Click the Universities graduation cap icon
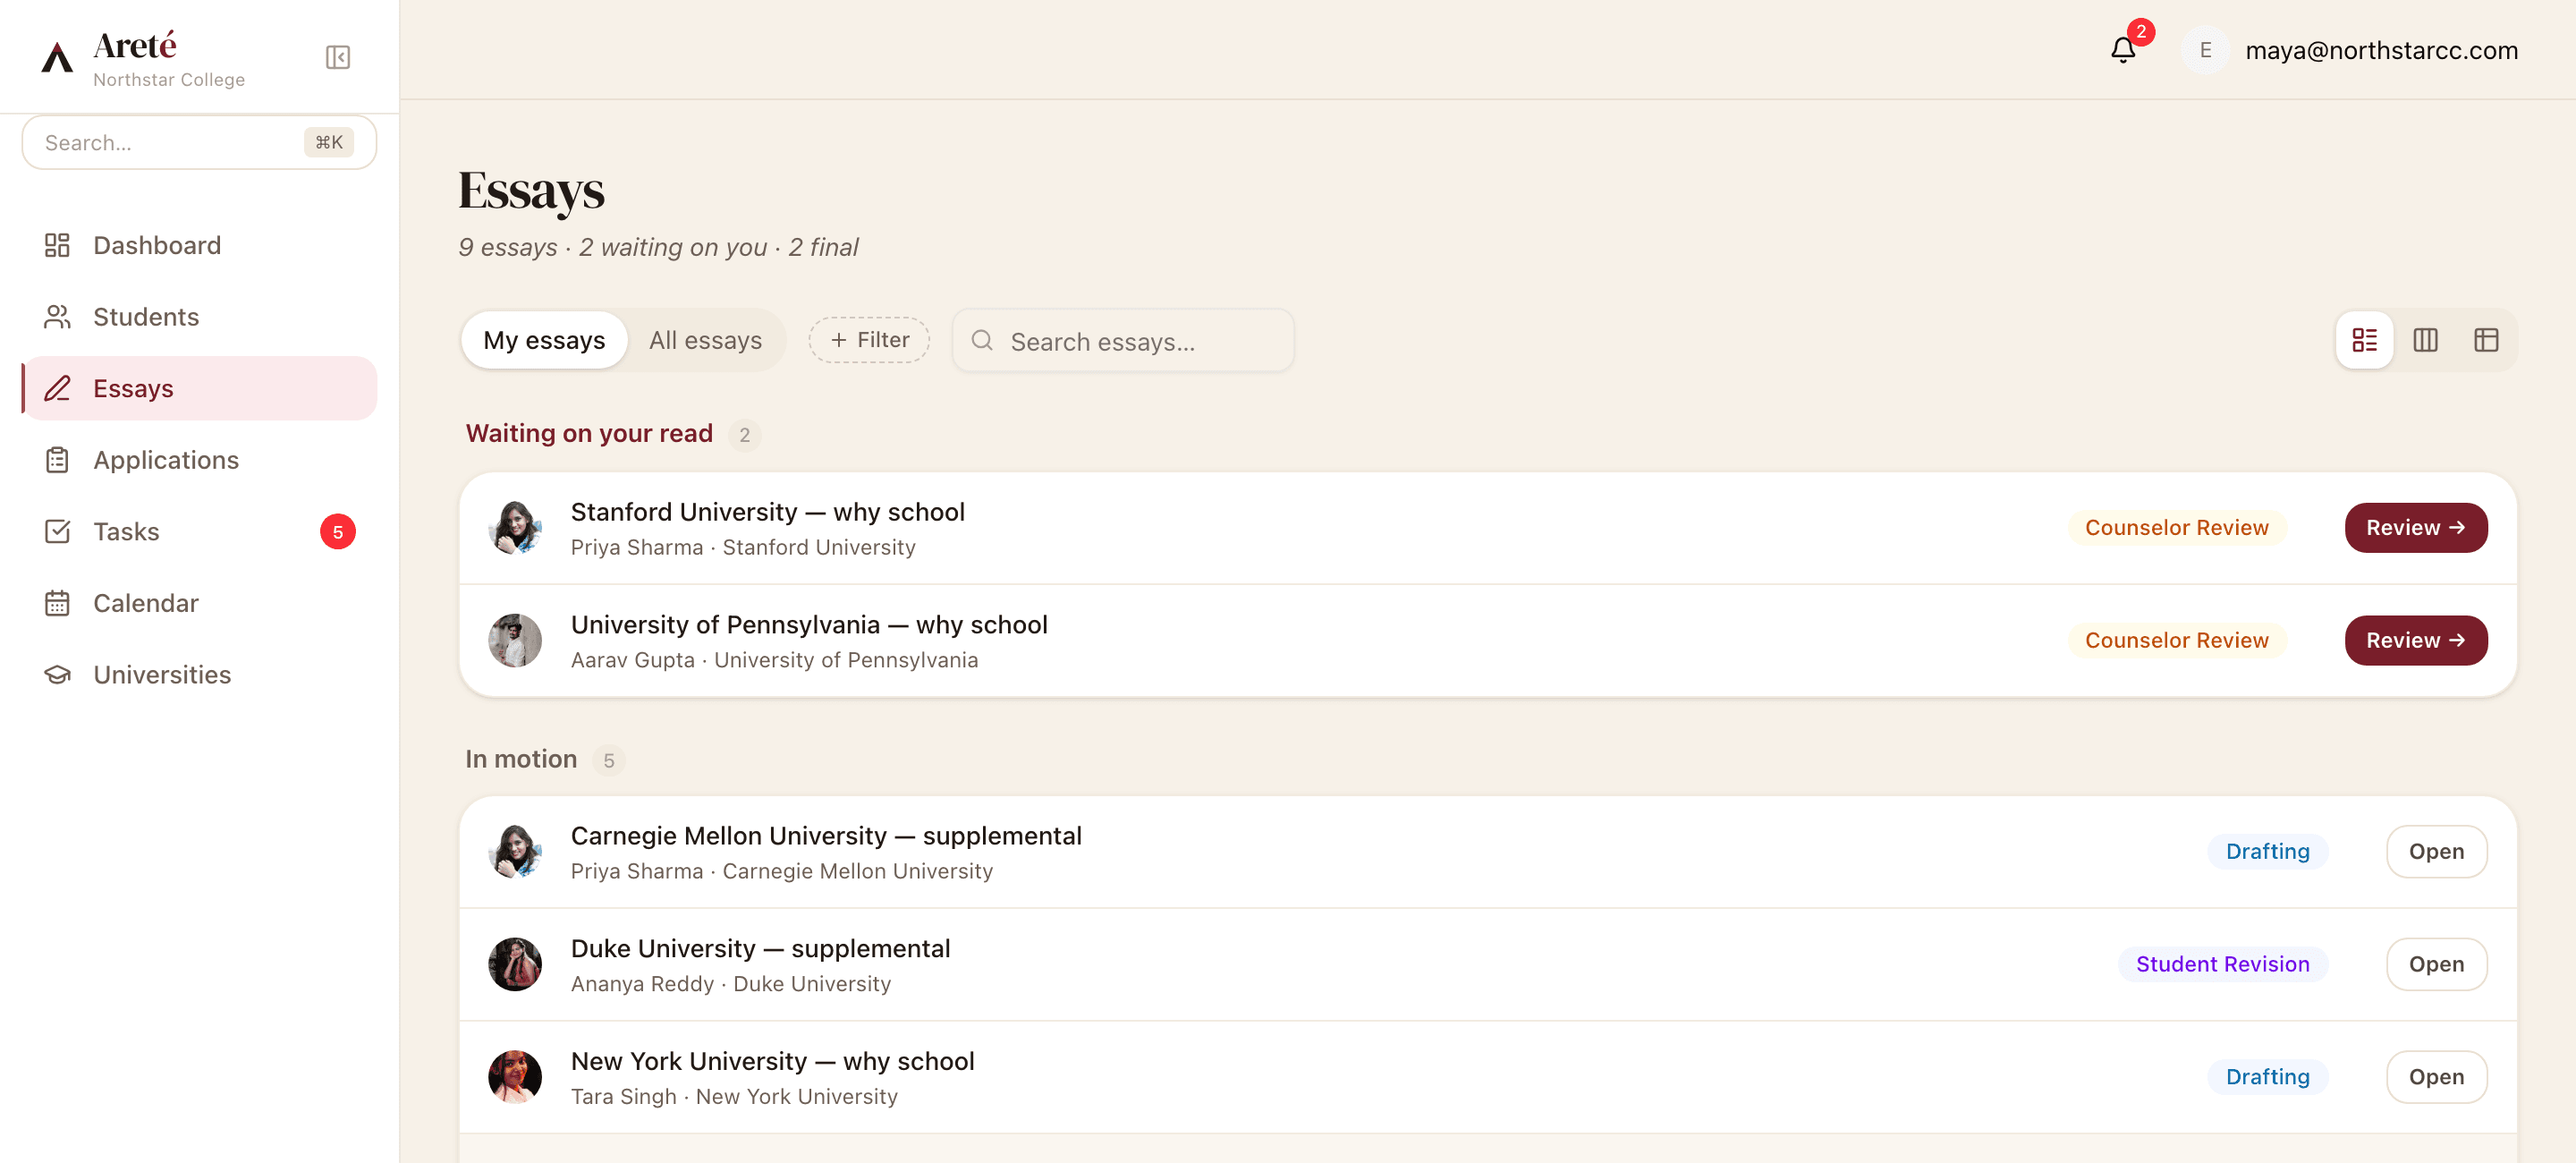Screen dimensions: 2576x1163 pos(57,675)
